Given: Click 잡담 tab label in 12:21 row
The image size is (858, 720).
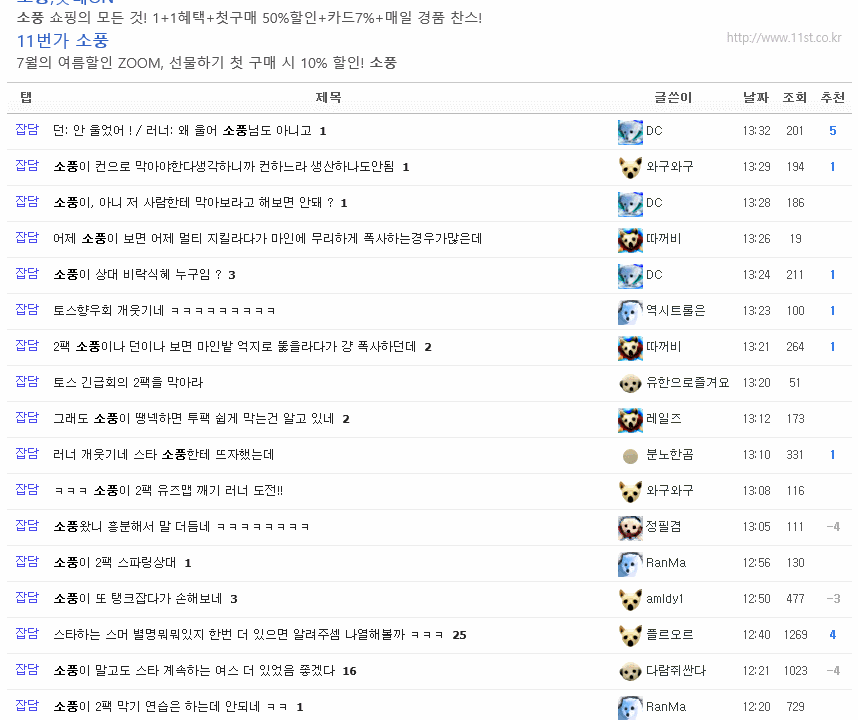Looking at the screenshot, I should click(27, 670).
